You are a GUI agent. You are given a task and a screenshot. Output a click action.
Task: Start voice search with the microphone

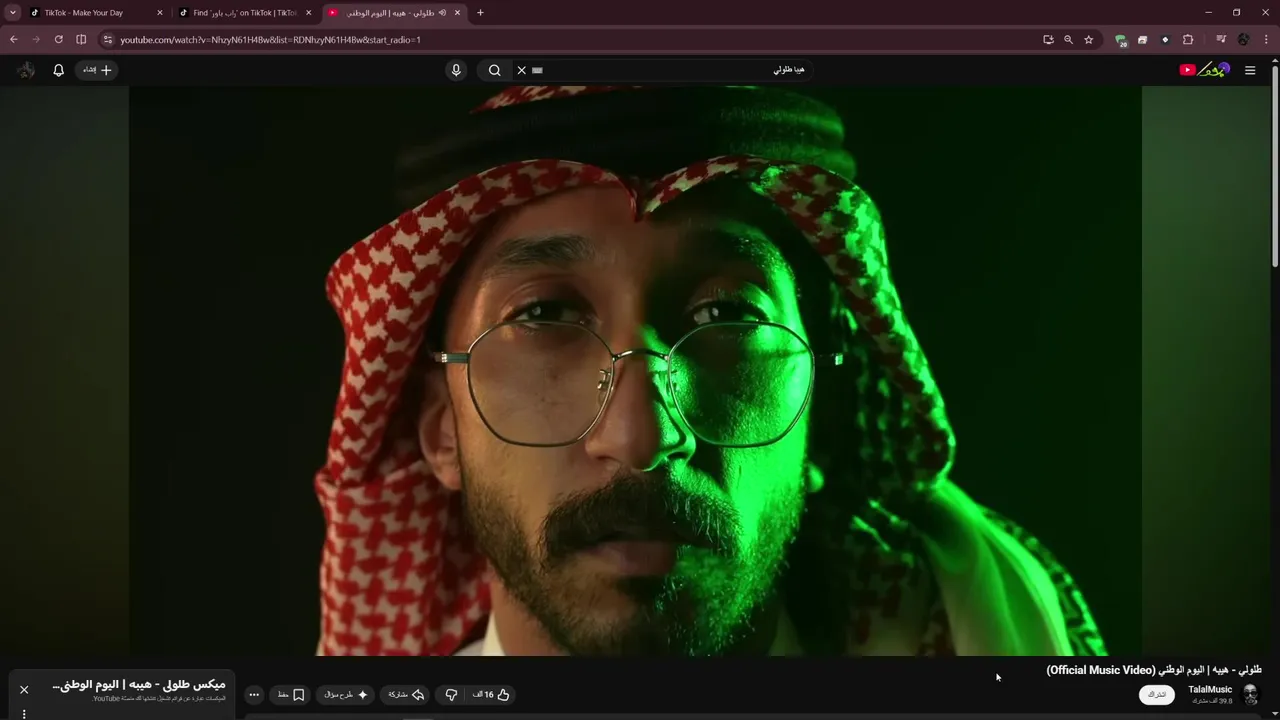[x=456, y=70]
